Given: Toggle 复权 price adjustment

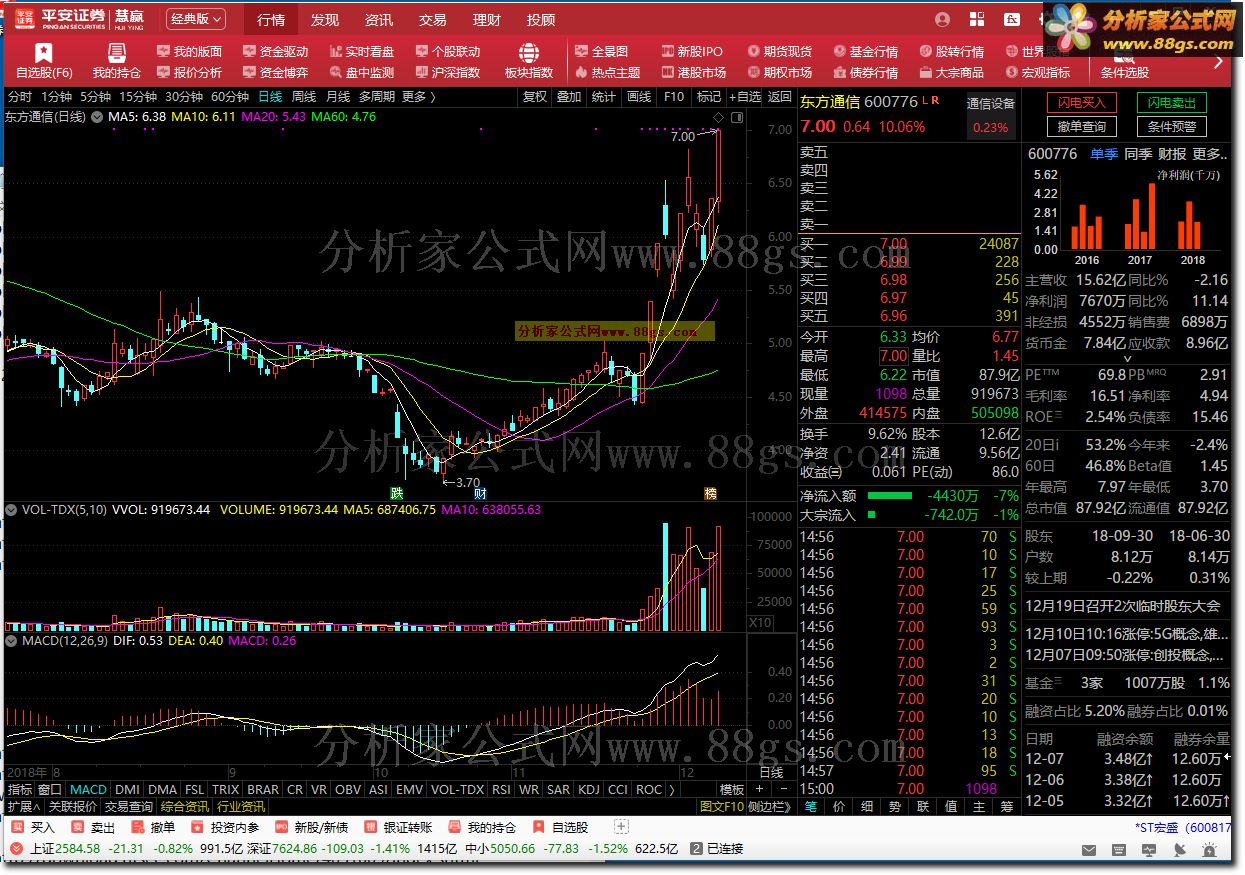Looking at the screenshot, I should [535, 97].
